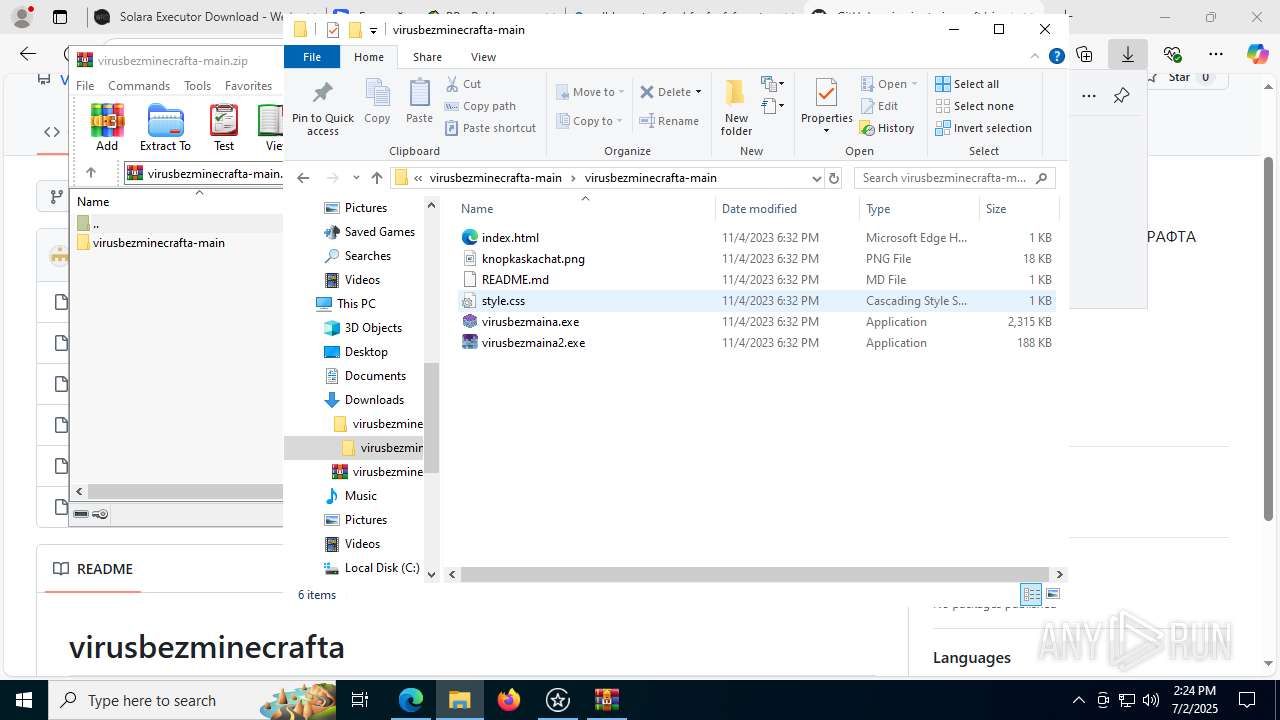Open the New item dropdown in ribbon
1280x720 pixels.
click(772, 84)
